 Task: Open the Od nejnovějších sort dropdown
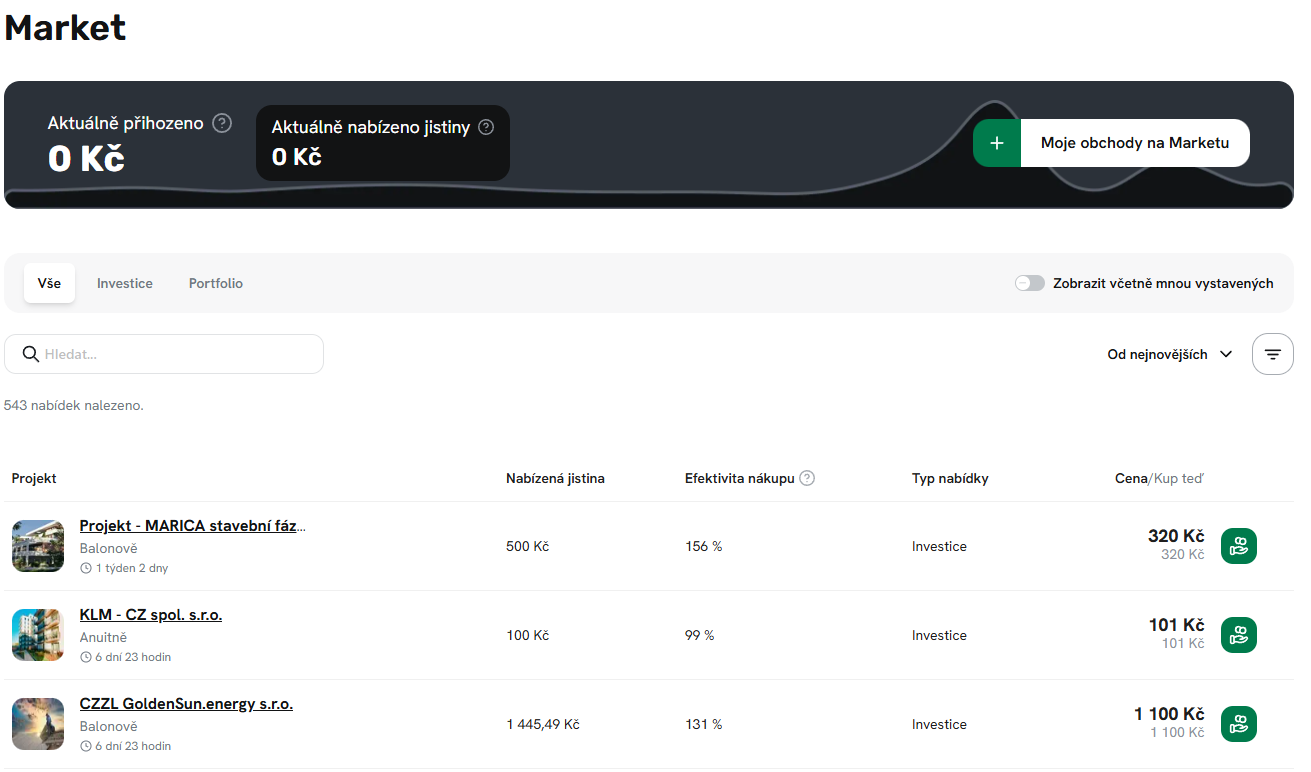[1169, 354]
